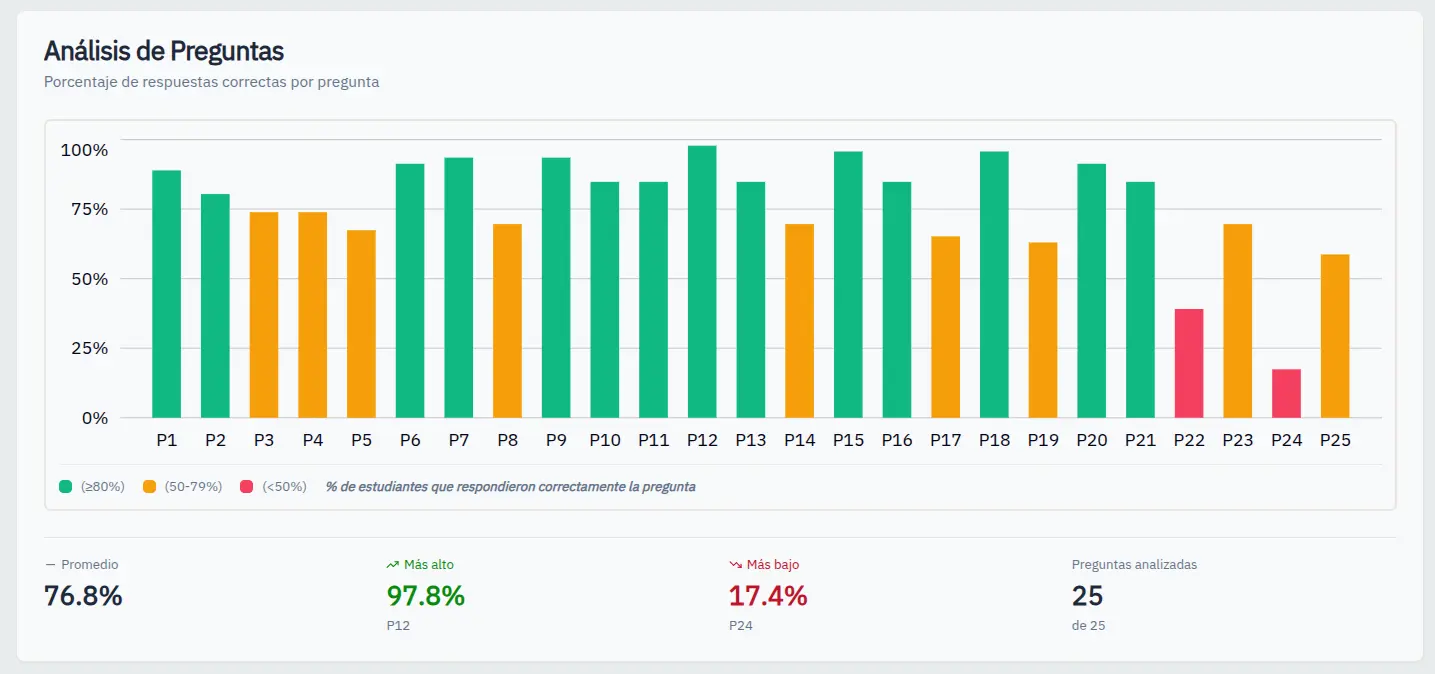Click the green (≥80%) legend swatch
This screenshot has width=1435, height=674.
click(66, 487)
